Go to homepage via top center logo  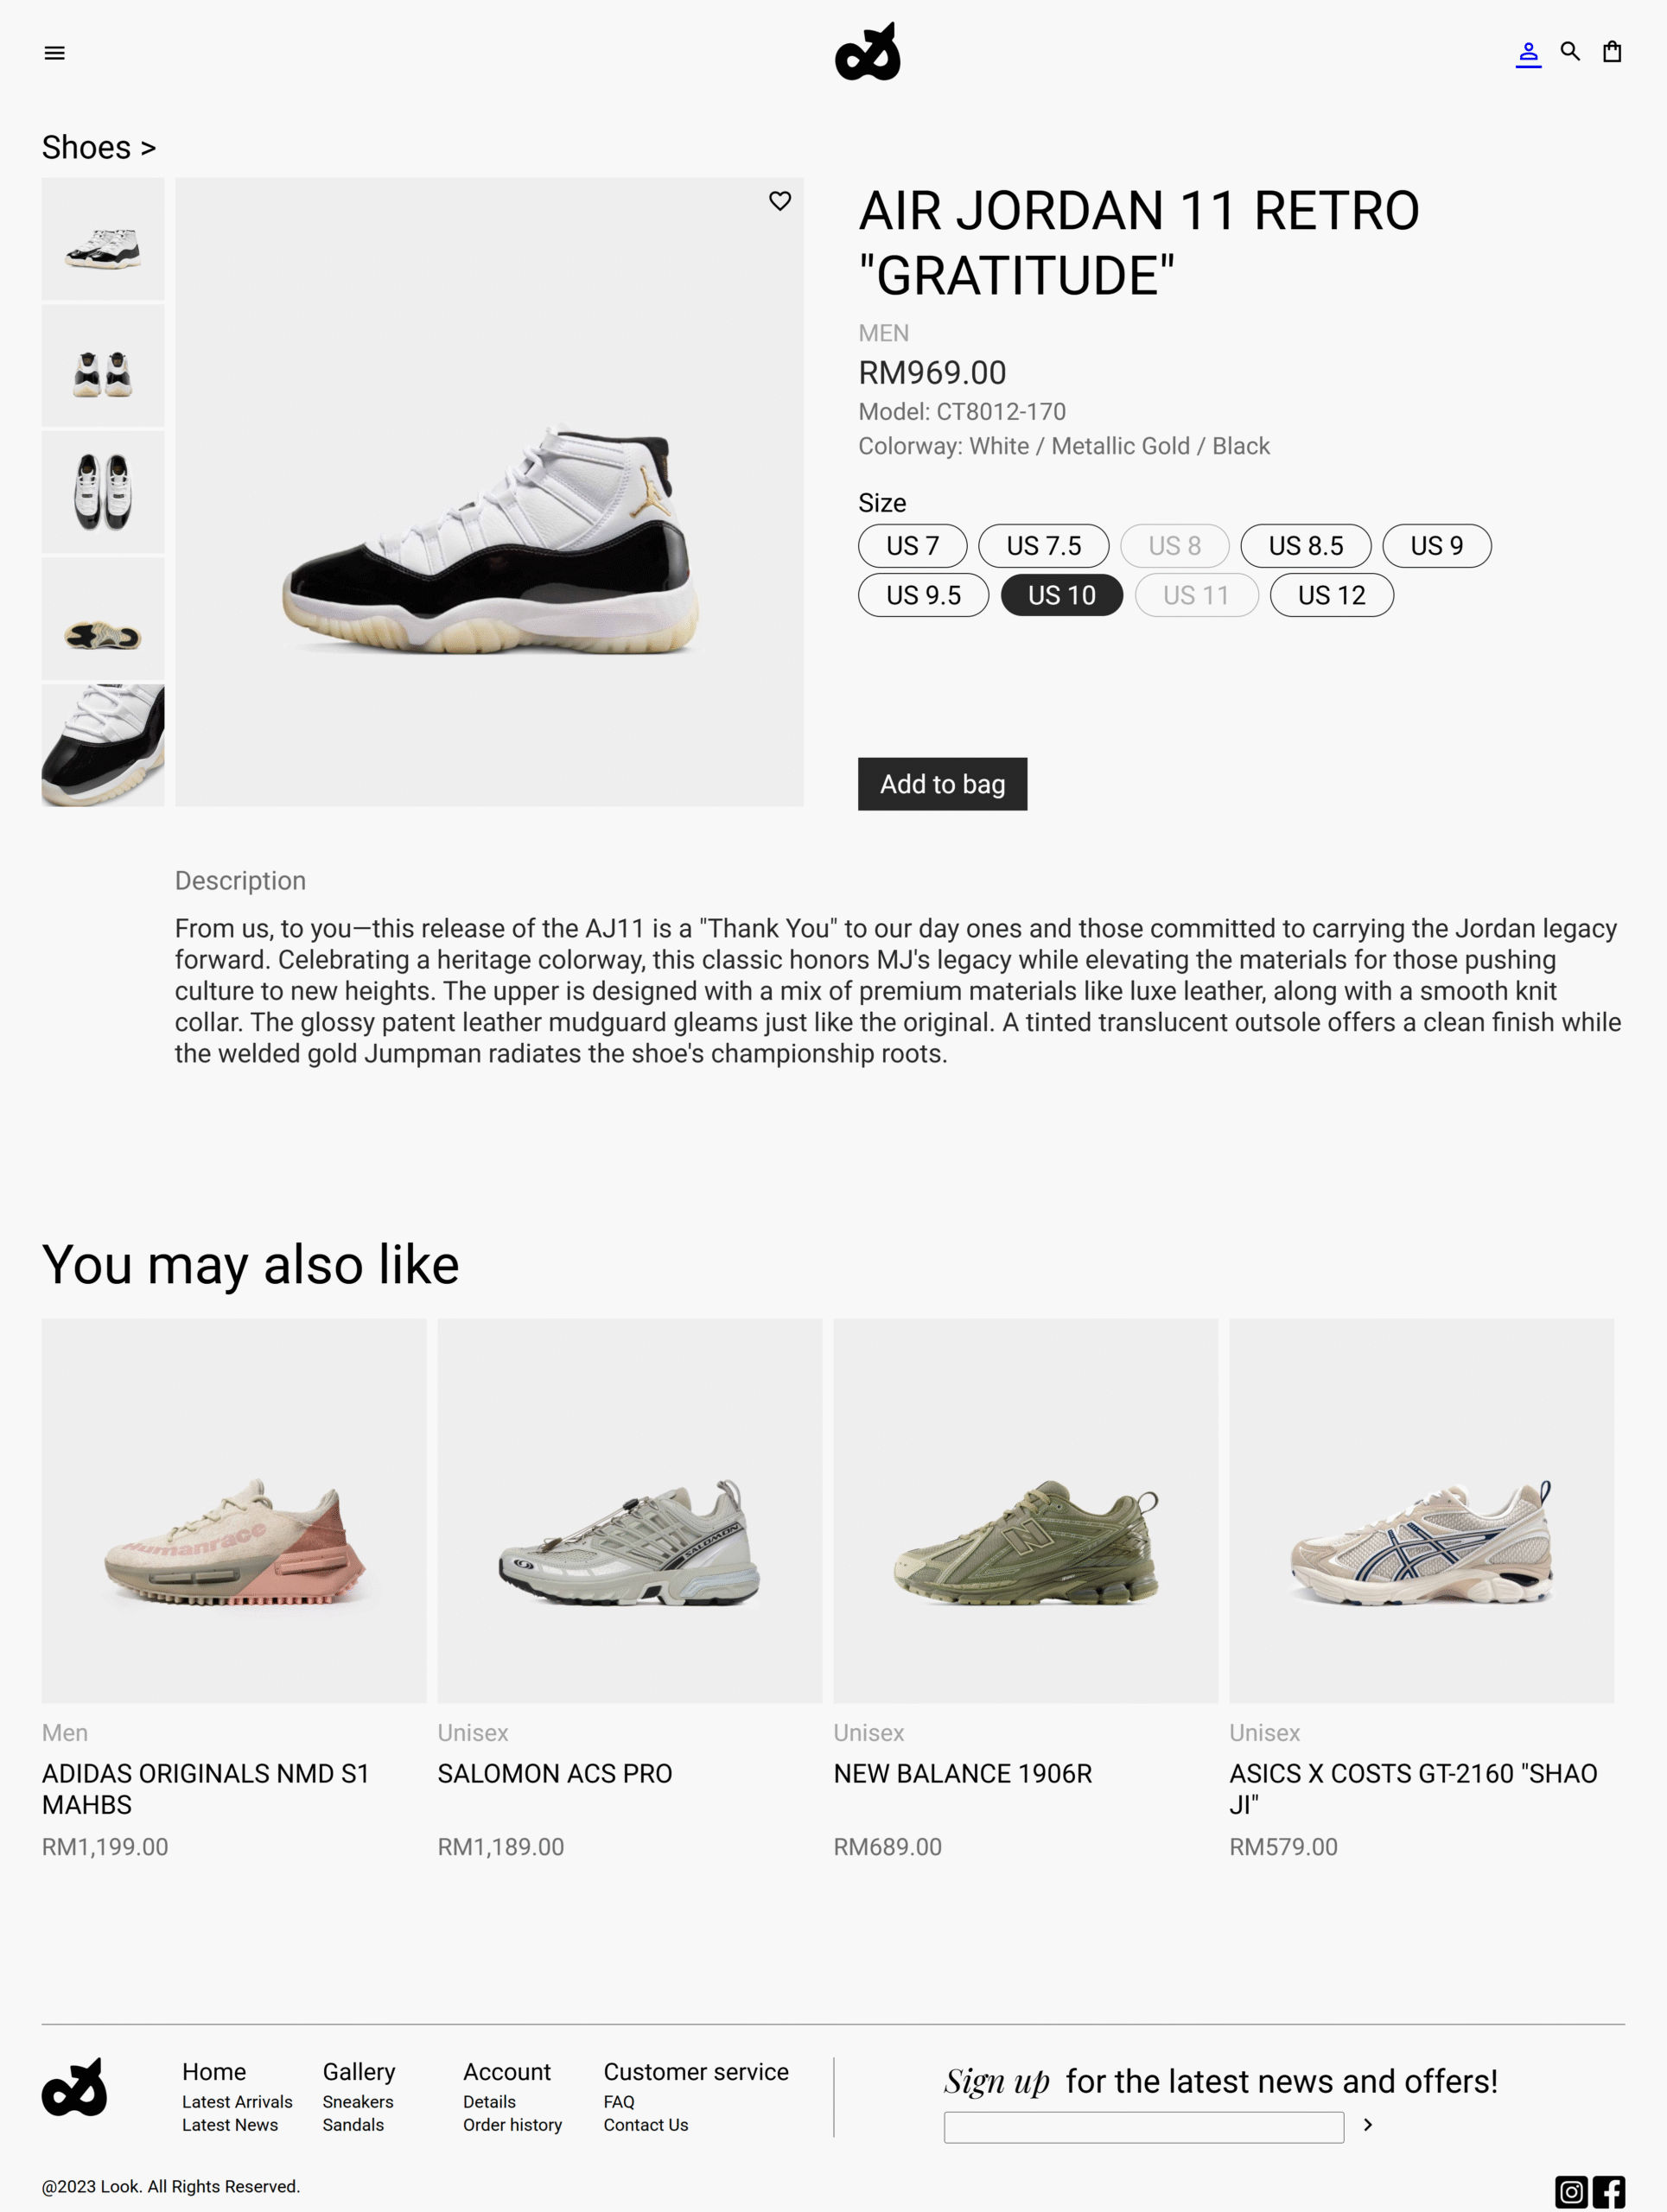coord(867,52)
